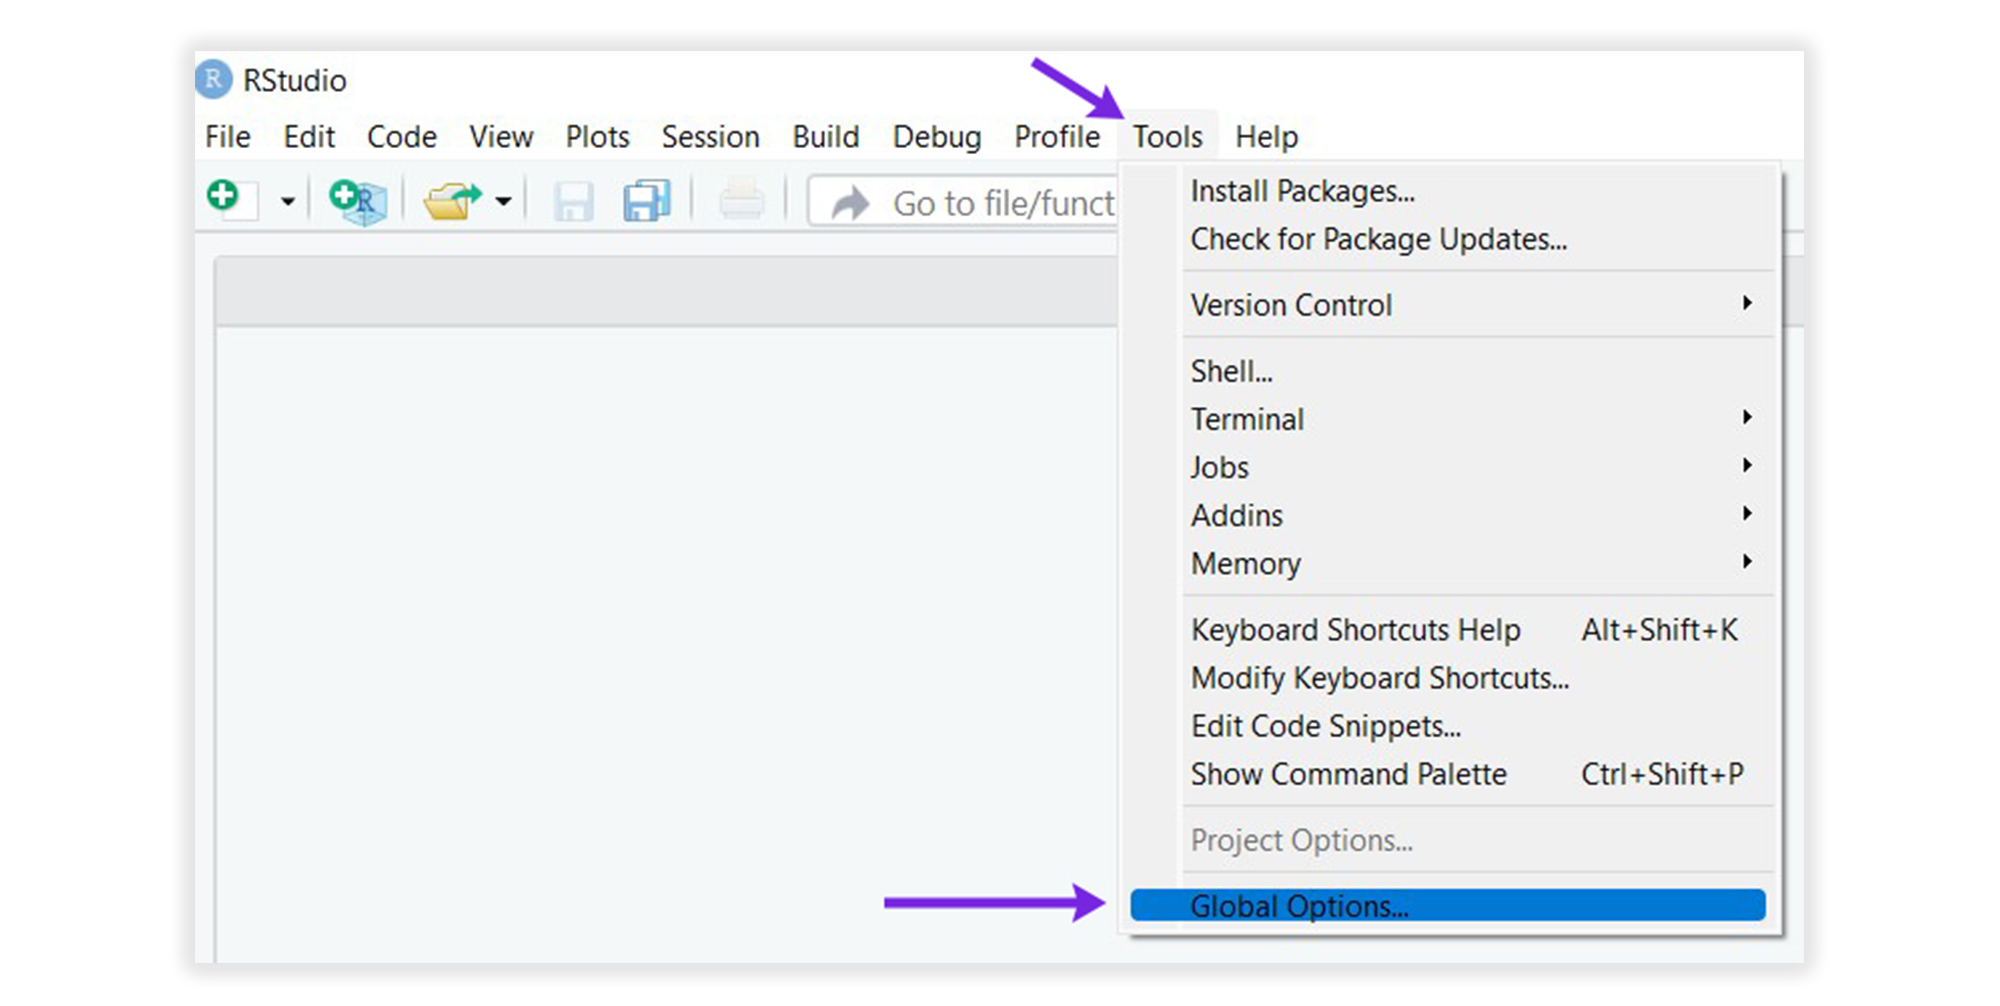Image resolution: width=2000 pixels, height=1006 pixels.
Task: Choose Install Packages from Tools menu
Action: coord(1448,191)
